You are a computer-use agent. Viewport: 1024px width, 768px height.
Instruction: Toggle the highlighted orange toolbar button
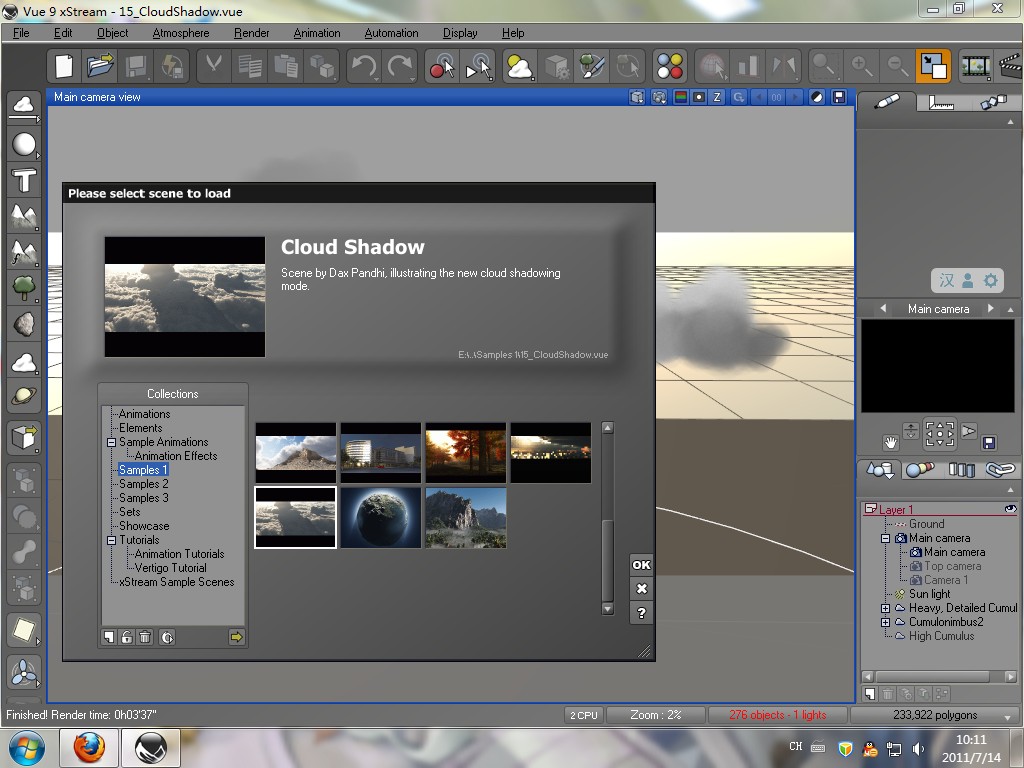pos(933,67)
